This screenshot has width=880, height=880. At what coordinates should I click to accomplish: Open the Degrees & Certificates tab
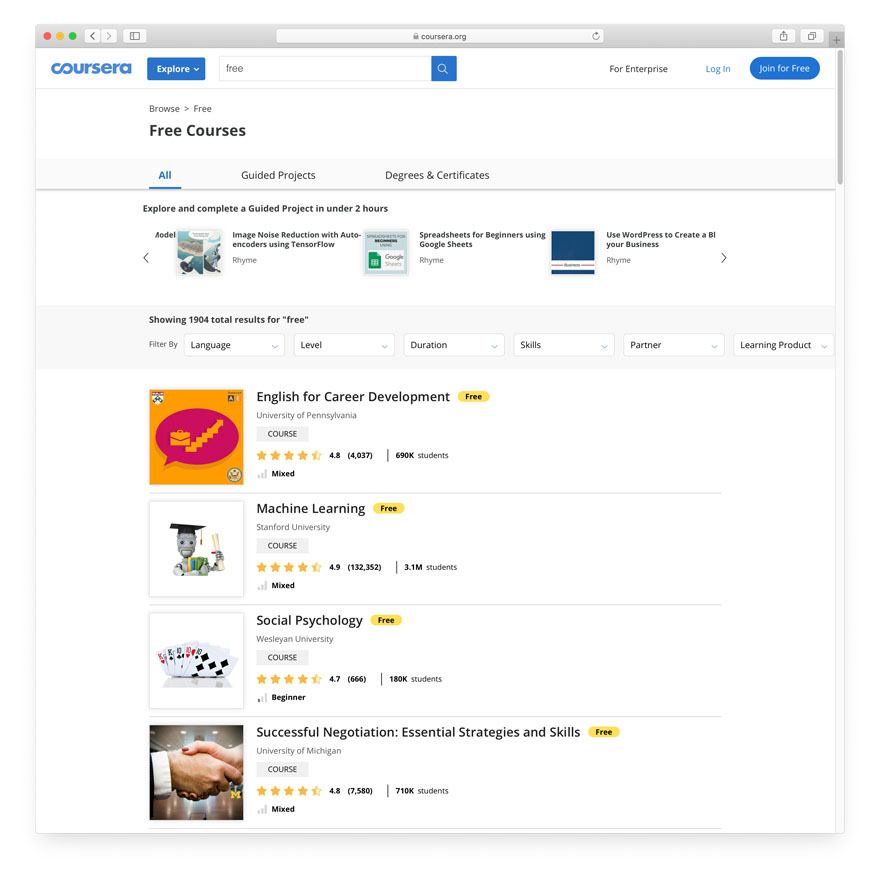pos(437,175)
